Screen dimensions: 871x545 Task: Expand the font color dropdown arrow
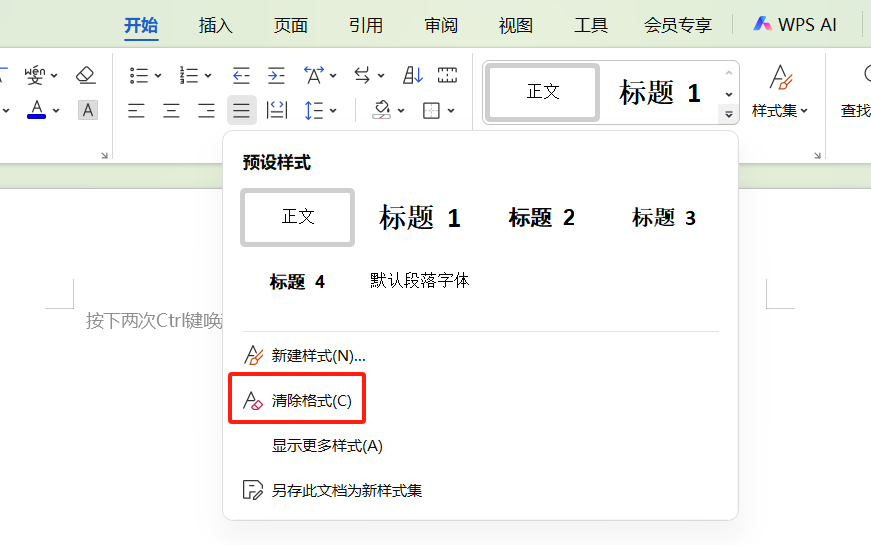point(56,111)
